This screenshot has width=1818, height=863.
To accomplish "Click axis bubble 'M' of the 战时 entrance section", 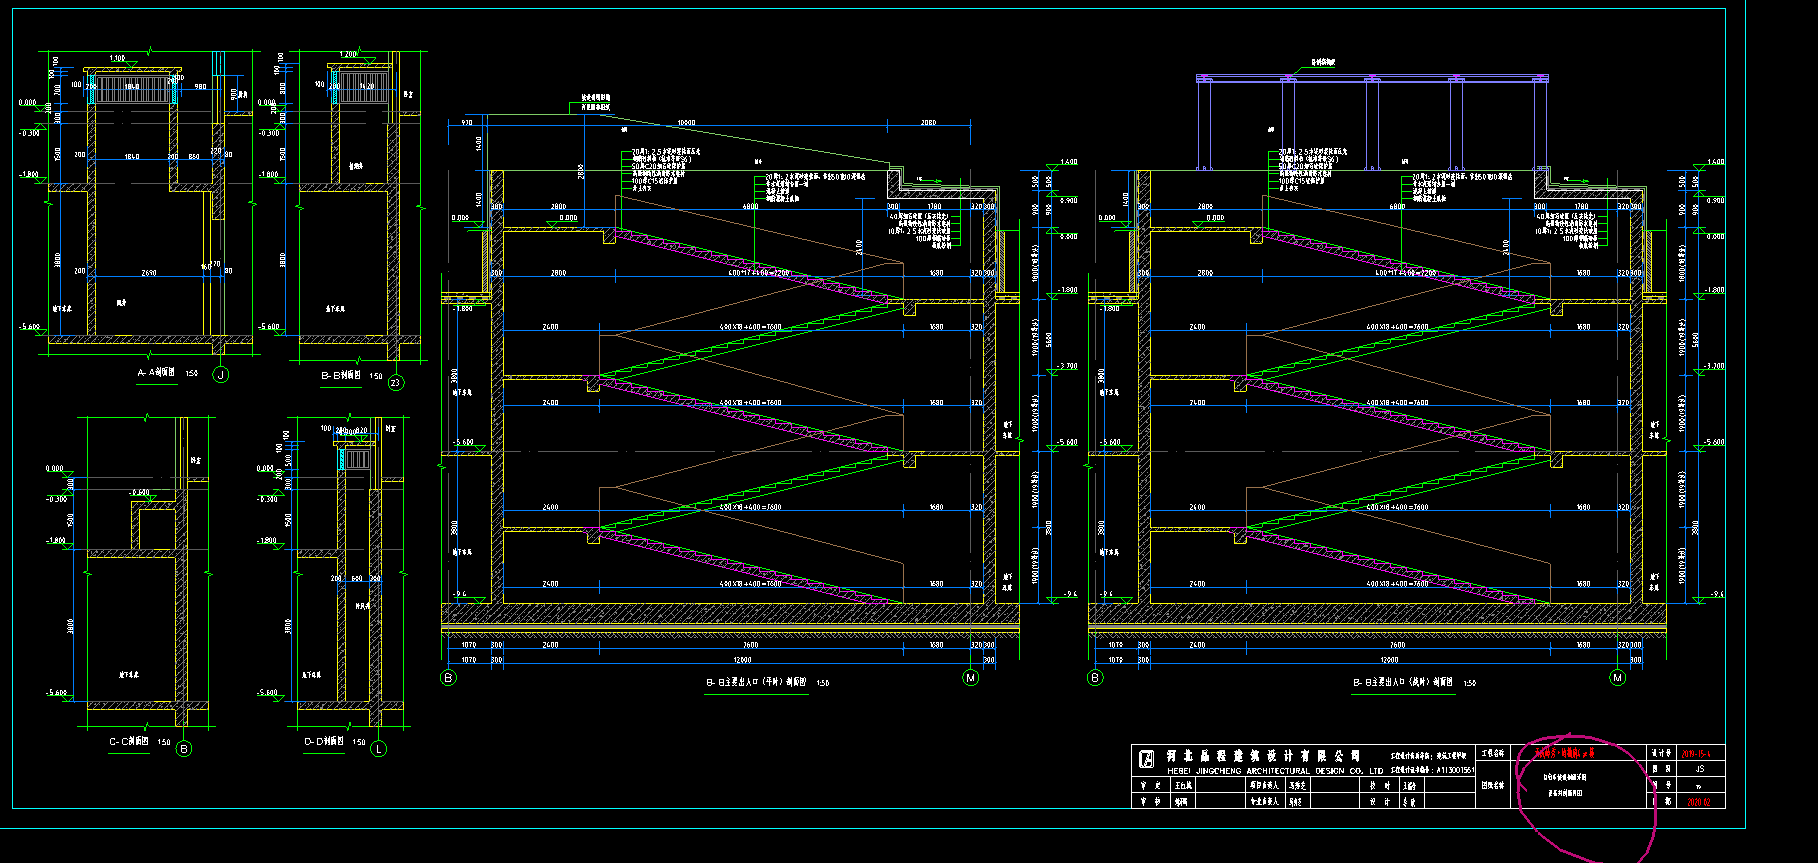I will tap(1618, 678).
